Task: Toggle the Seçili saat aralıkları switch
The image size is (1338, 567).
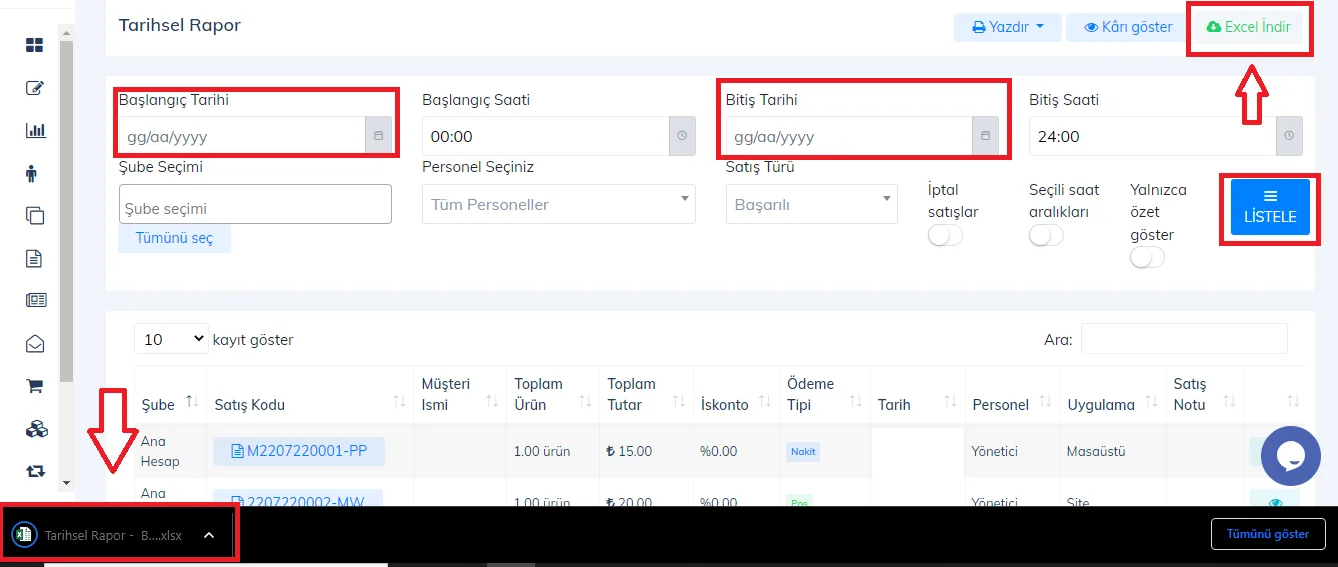Action: (1046, 235)
